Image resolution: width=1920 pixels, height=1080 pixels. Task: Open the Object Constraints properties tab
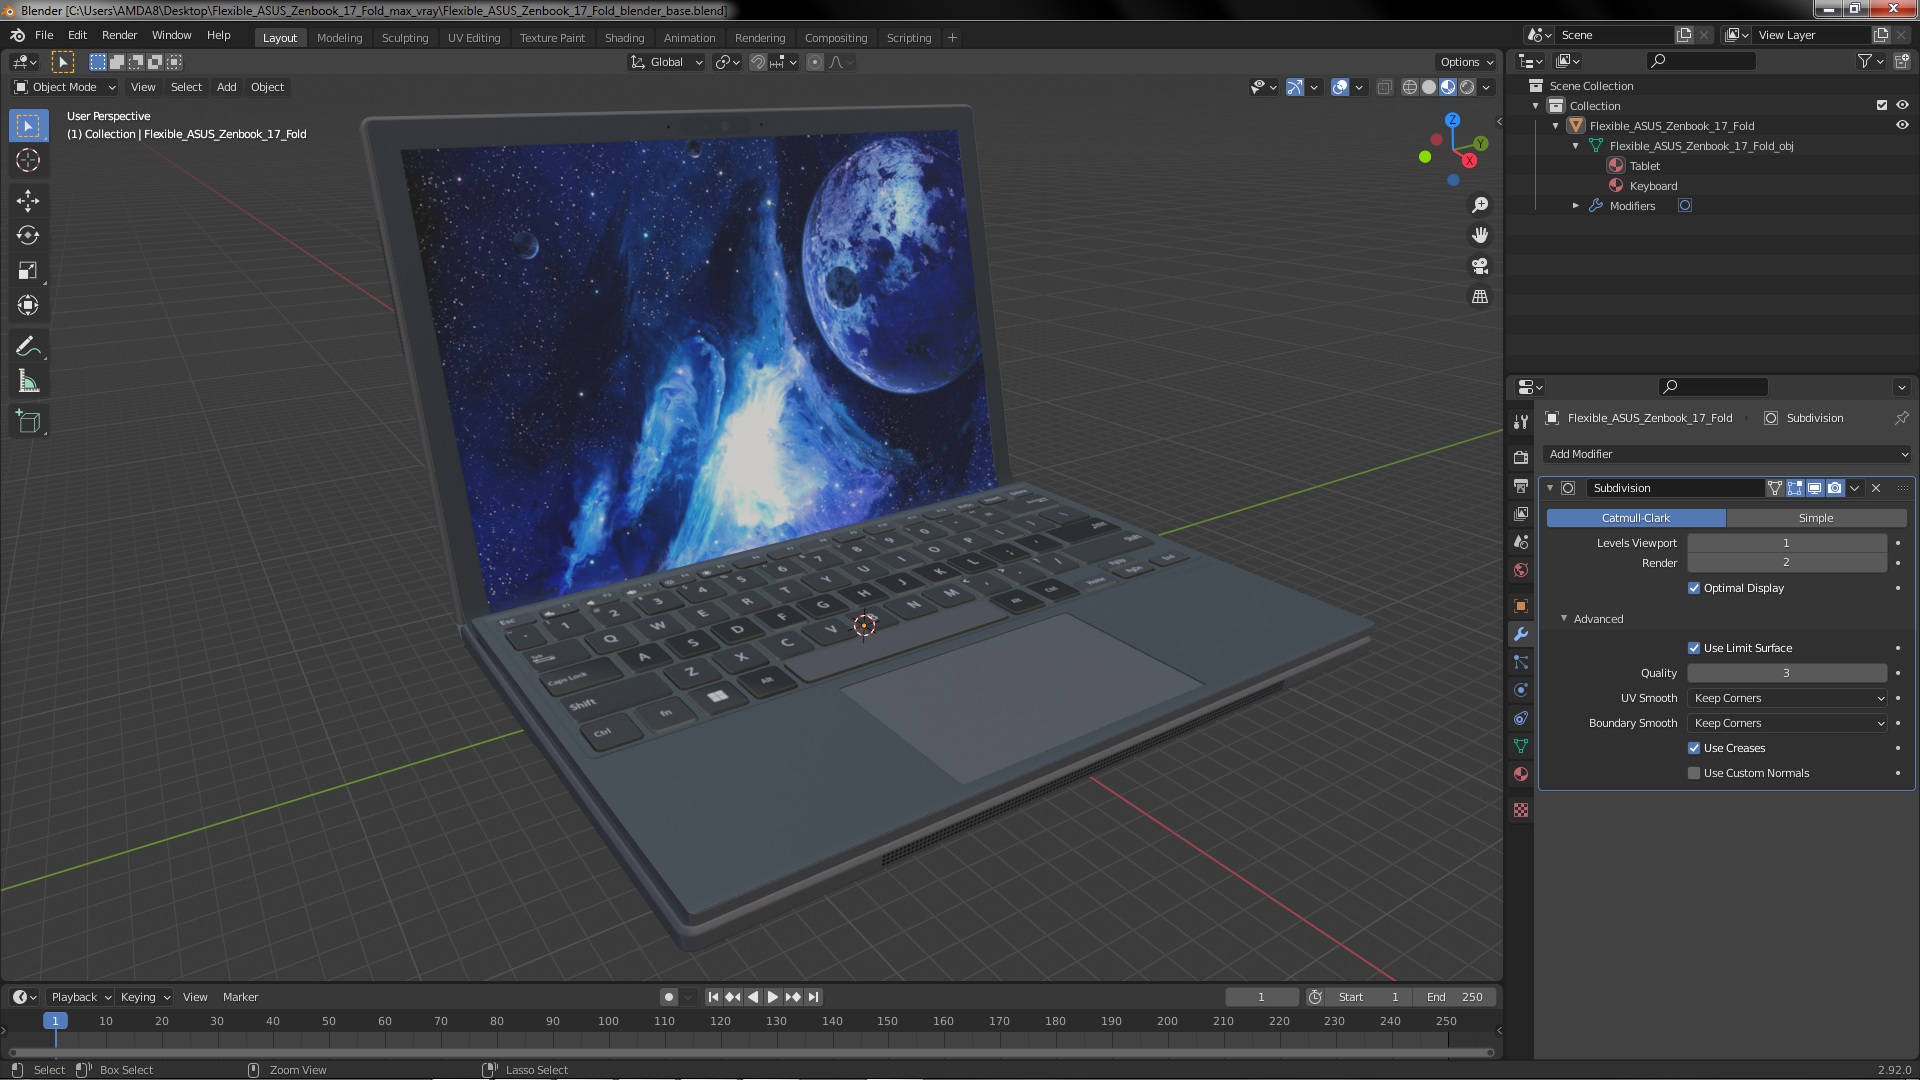[1521, 718]
